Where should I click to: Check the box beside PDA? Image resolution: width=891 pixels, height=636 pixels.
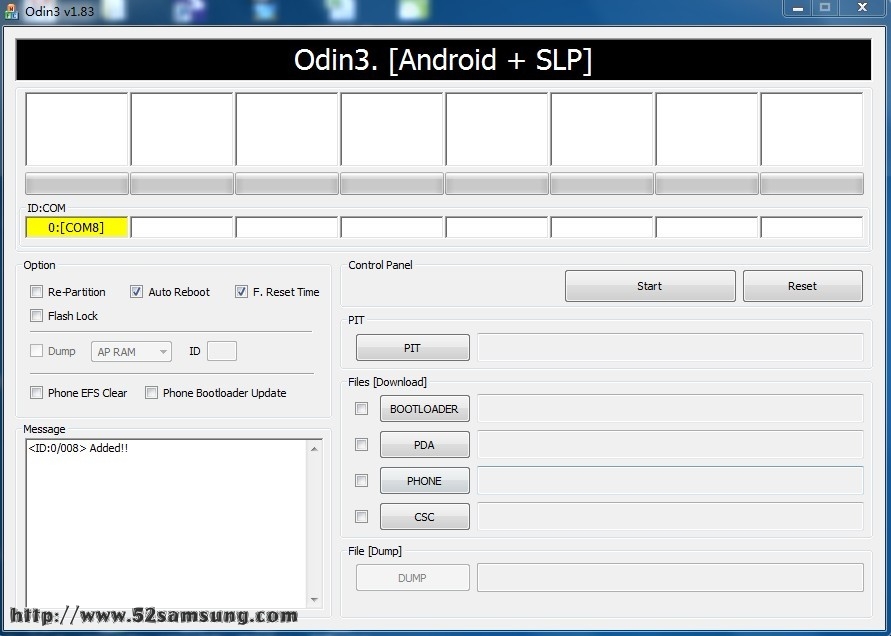pyautogui.click(x=361, y=444)
